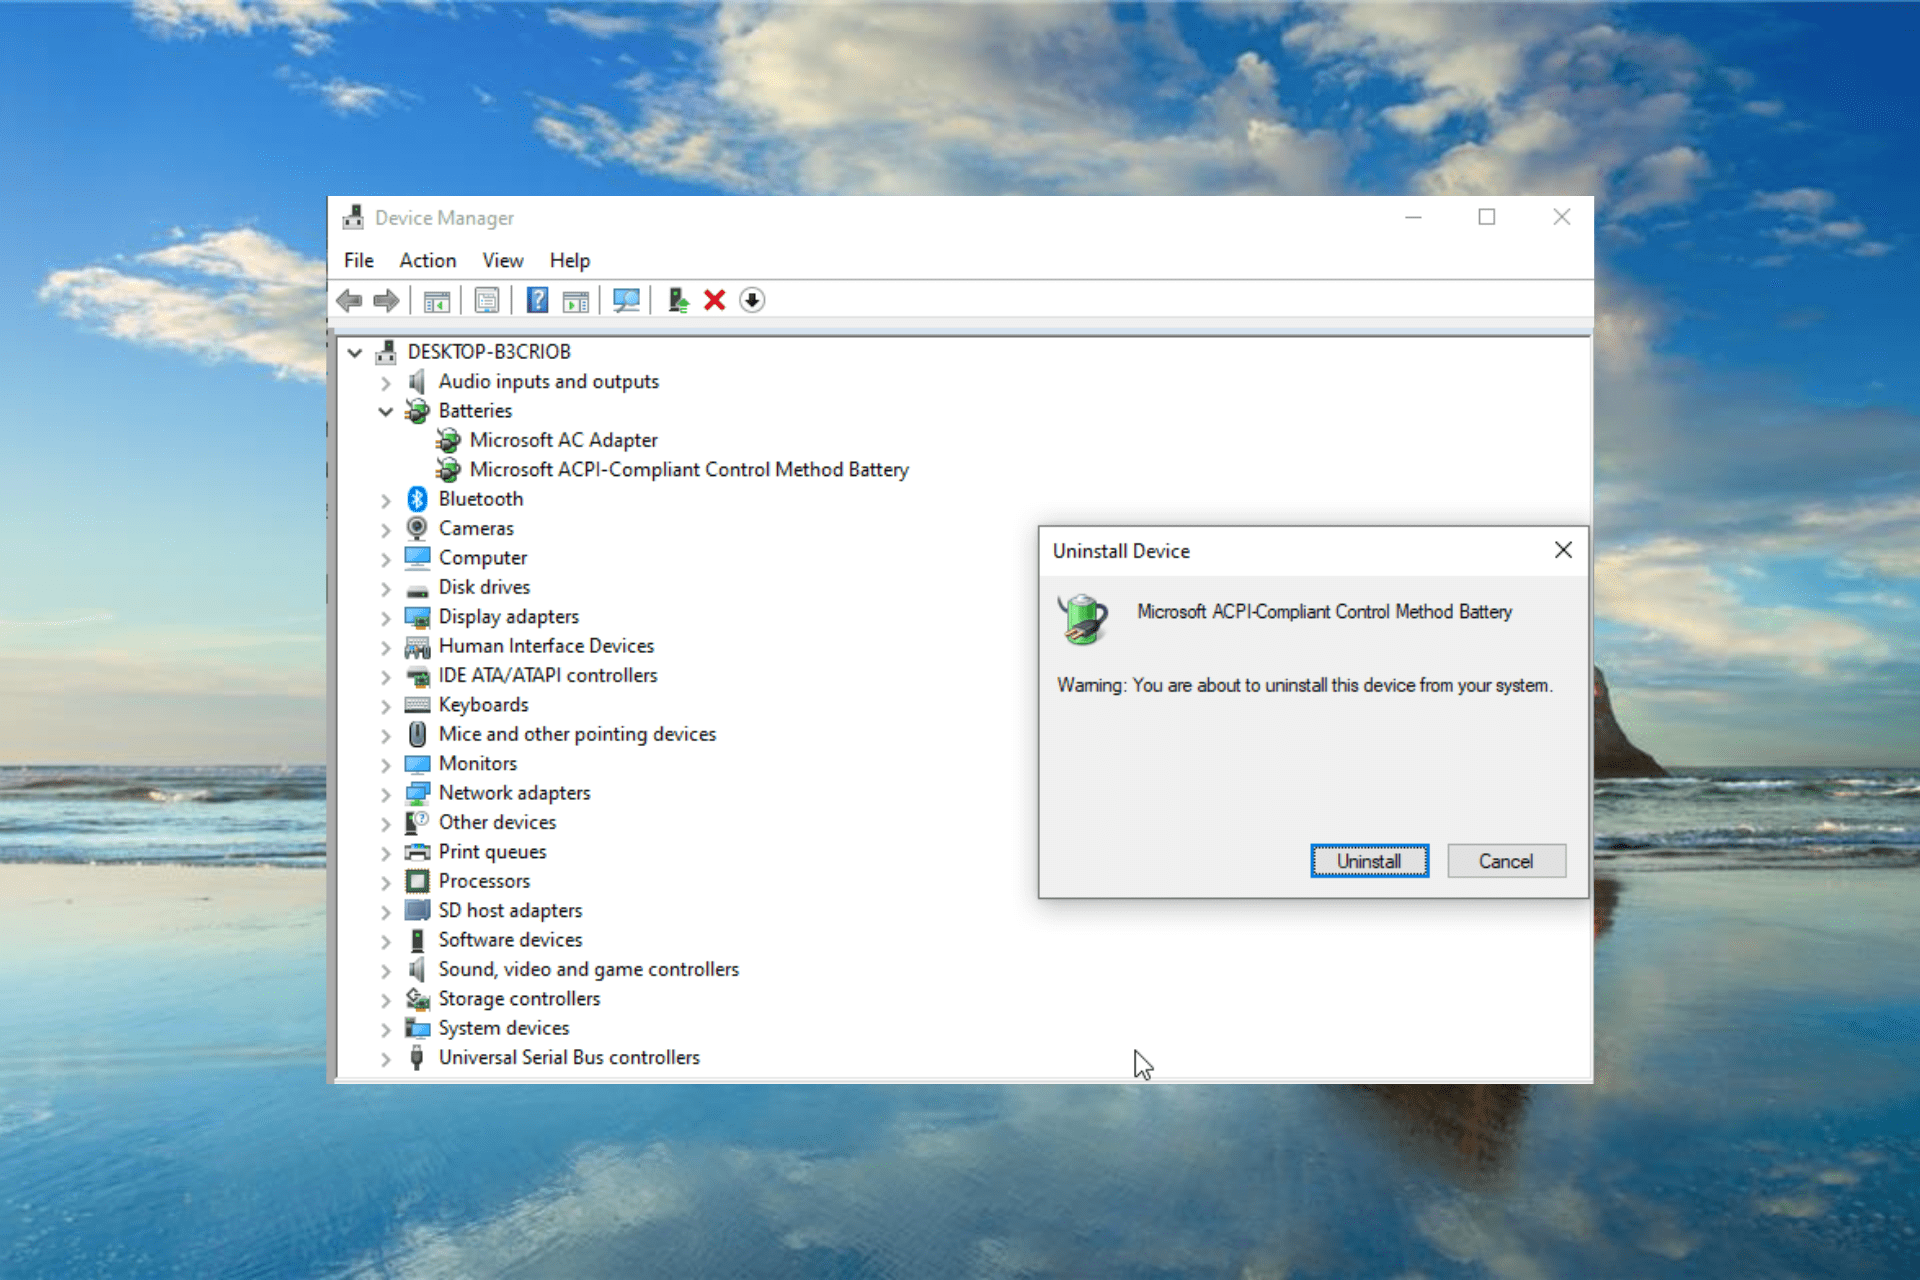This screenshot has height=1280, width=1920.
Task: Collapse the Batteries category
Action: click(x=385, y=411)
